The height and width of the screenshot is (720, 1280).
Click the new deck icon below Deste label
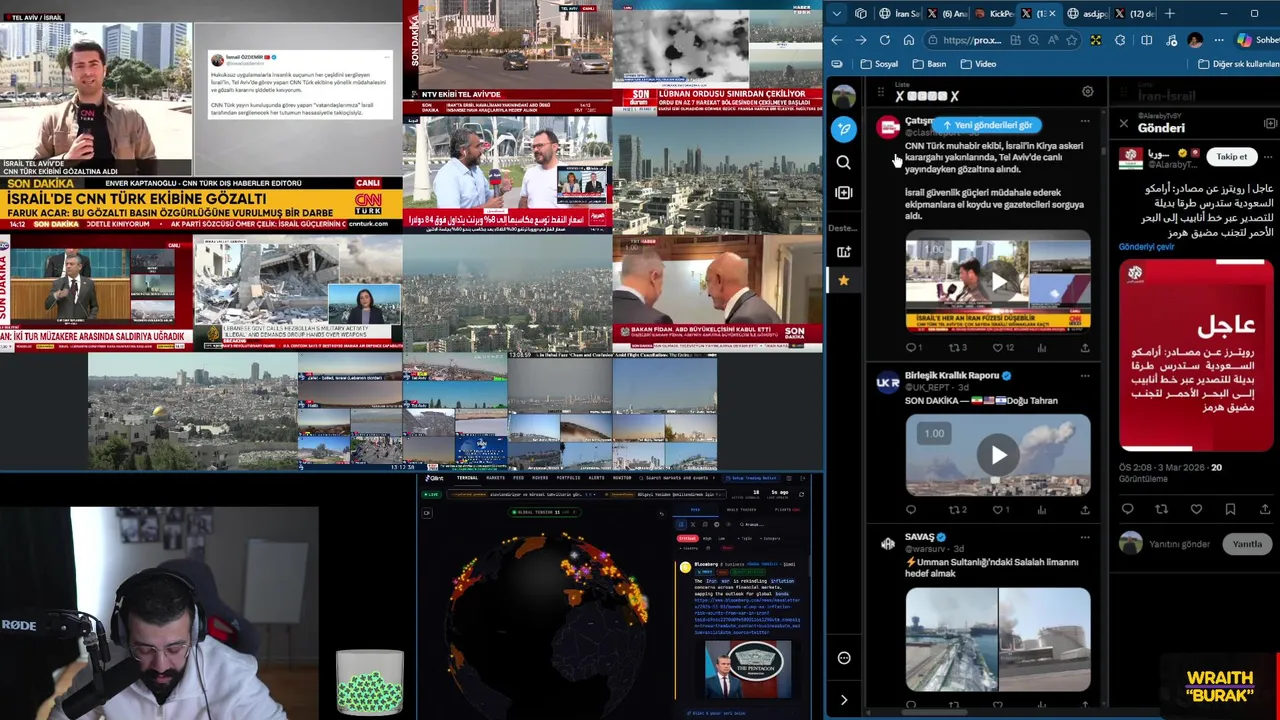tap(844, 252)
